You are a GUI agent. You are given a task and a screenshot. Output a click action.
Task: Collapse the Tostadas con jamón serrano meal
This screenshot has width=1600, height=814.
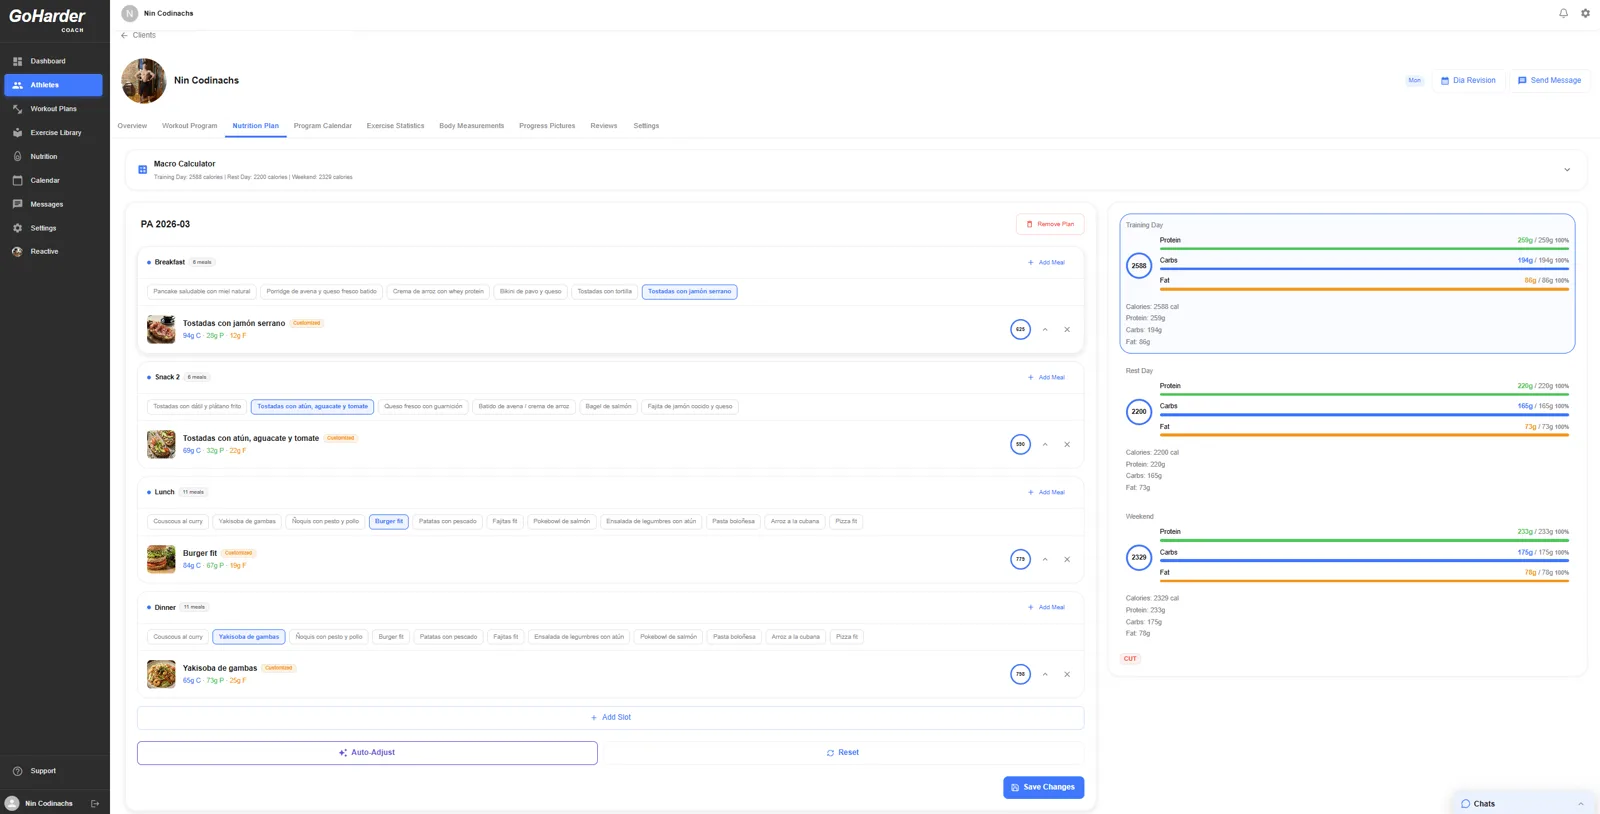point(1045,329)
